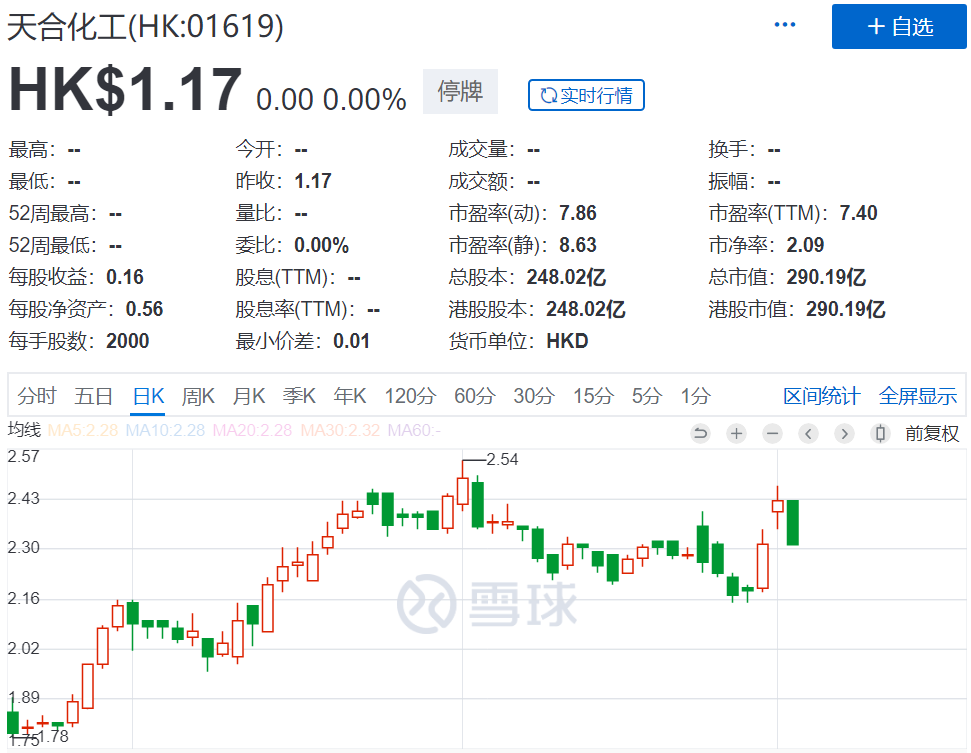Click the last green candlestick on chart
This screenshot has height=753, width=971.
coord(793,522)
